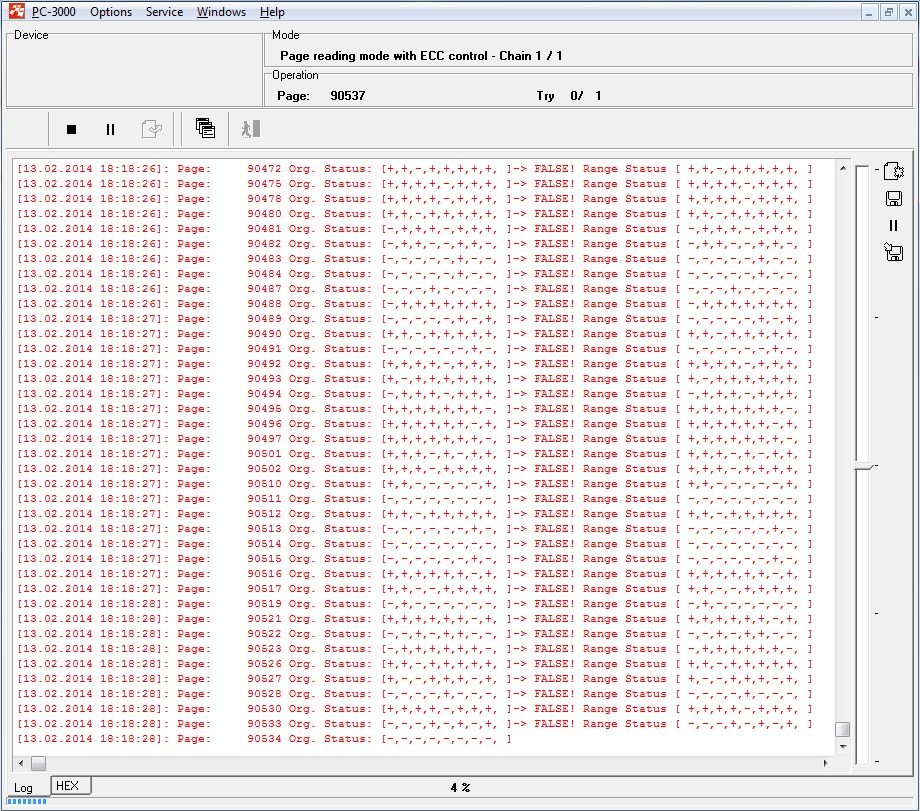Click Range Status on the Page 90496 row

624,424
